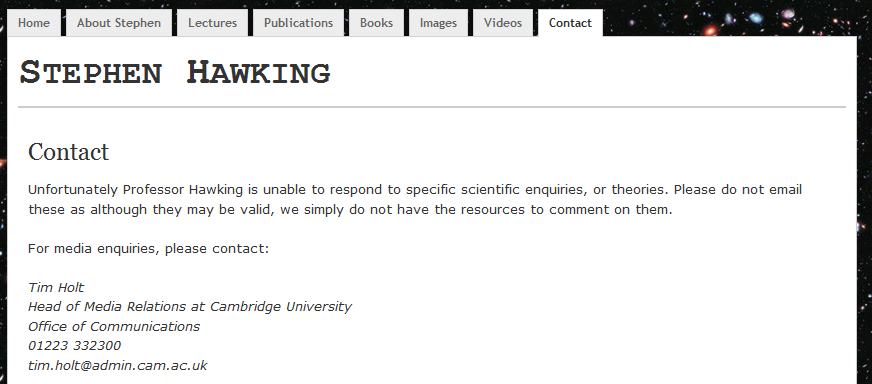Open the Home tab
Image resolution: width=872 pixels, height=384 pixels.
(x=34, y=23)
